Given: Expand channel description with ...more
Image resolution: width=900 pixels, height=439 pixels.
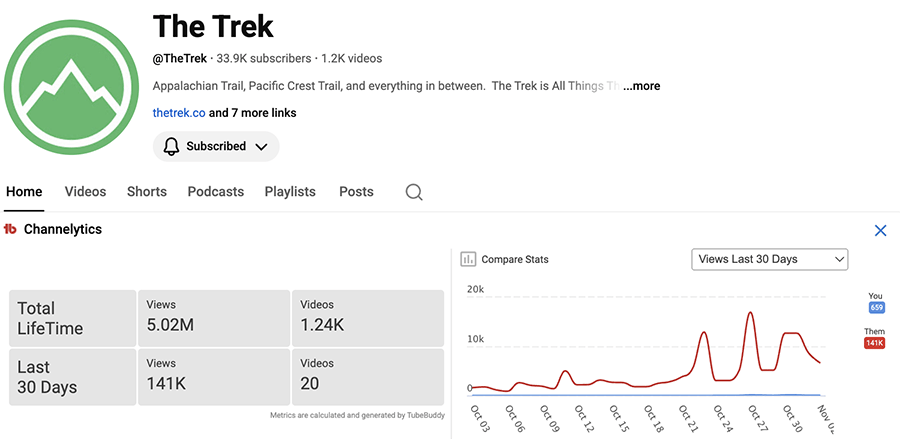Looking at the screenshot, I should click(x=641, y=86).
